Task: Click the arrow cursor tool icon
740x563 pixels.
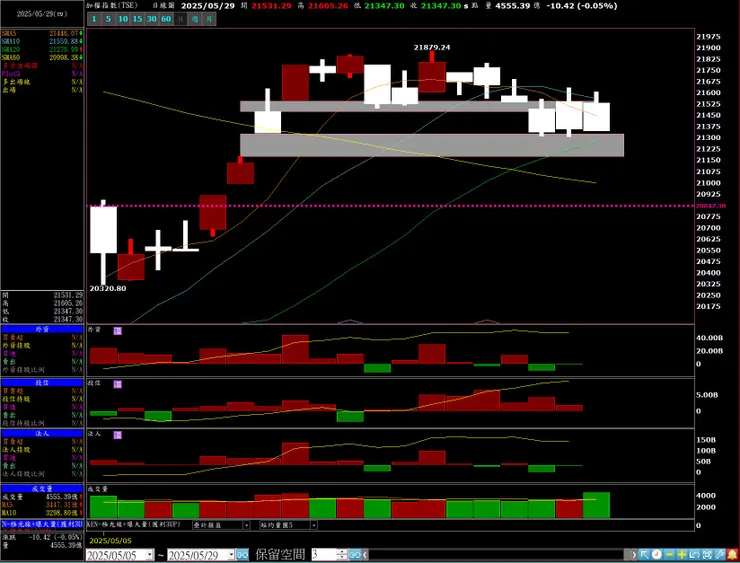Action: point(644,555)
